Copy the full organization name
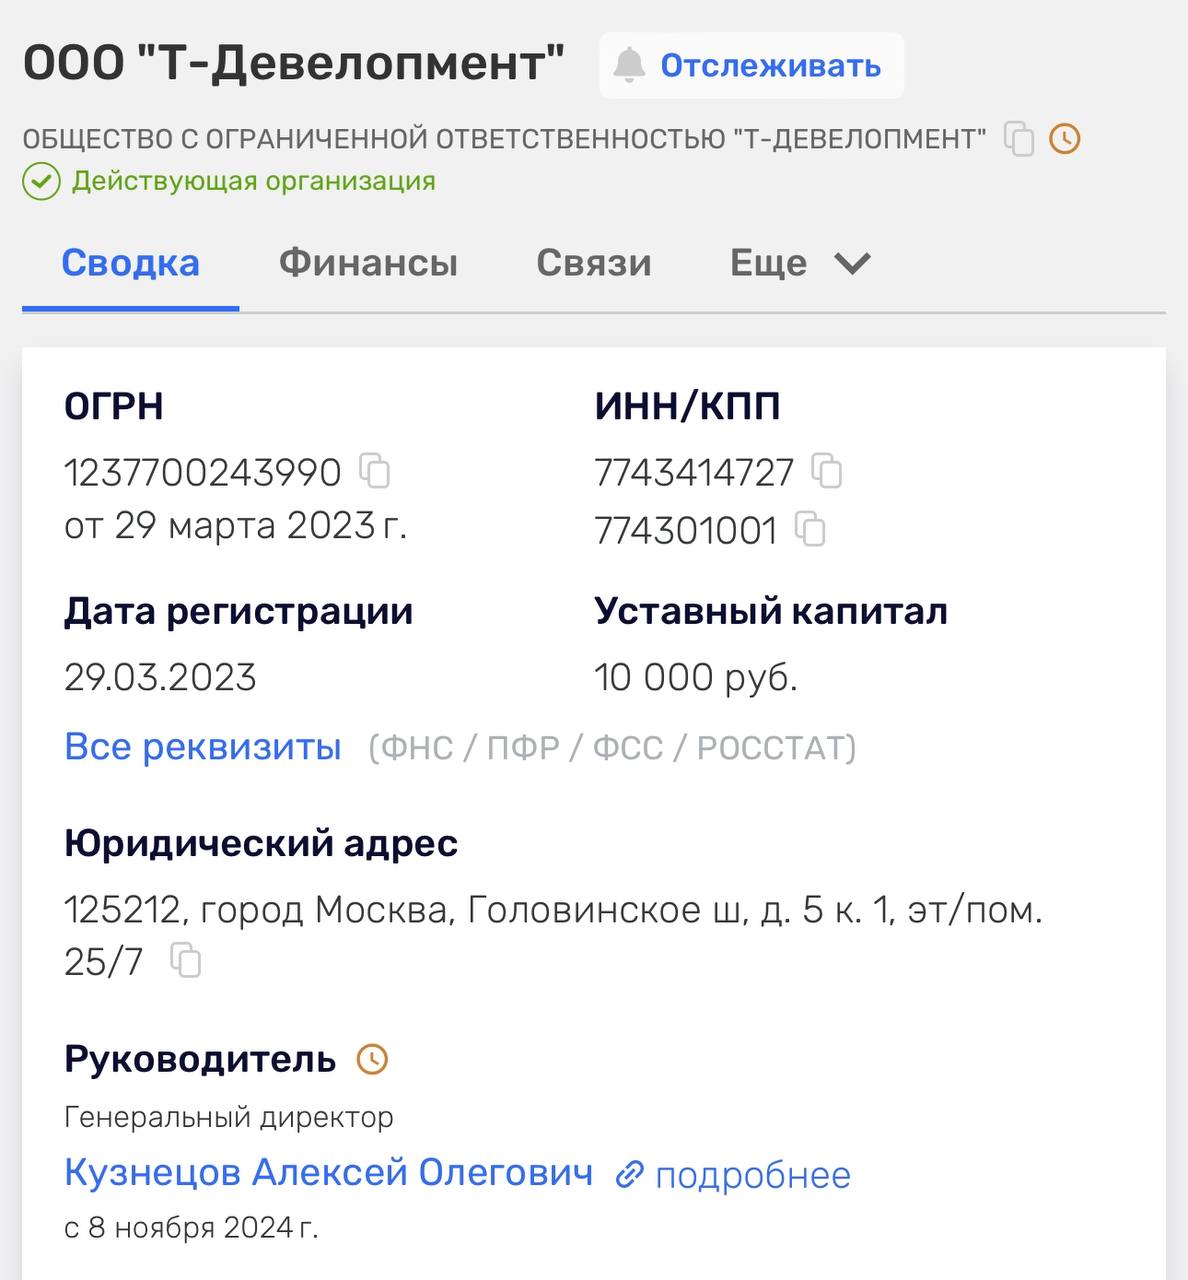The height and width of the screenshot is (1280, 1188). [1018, 138]
